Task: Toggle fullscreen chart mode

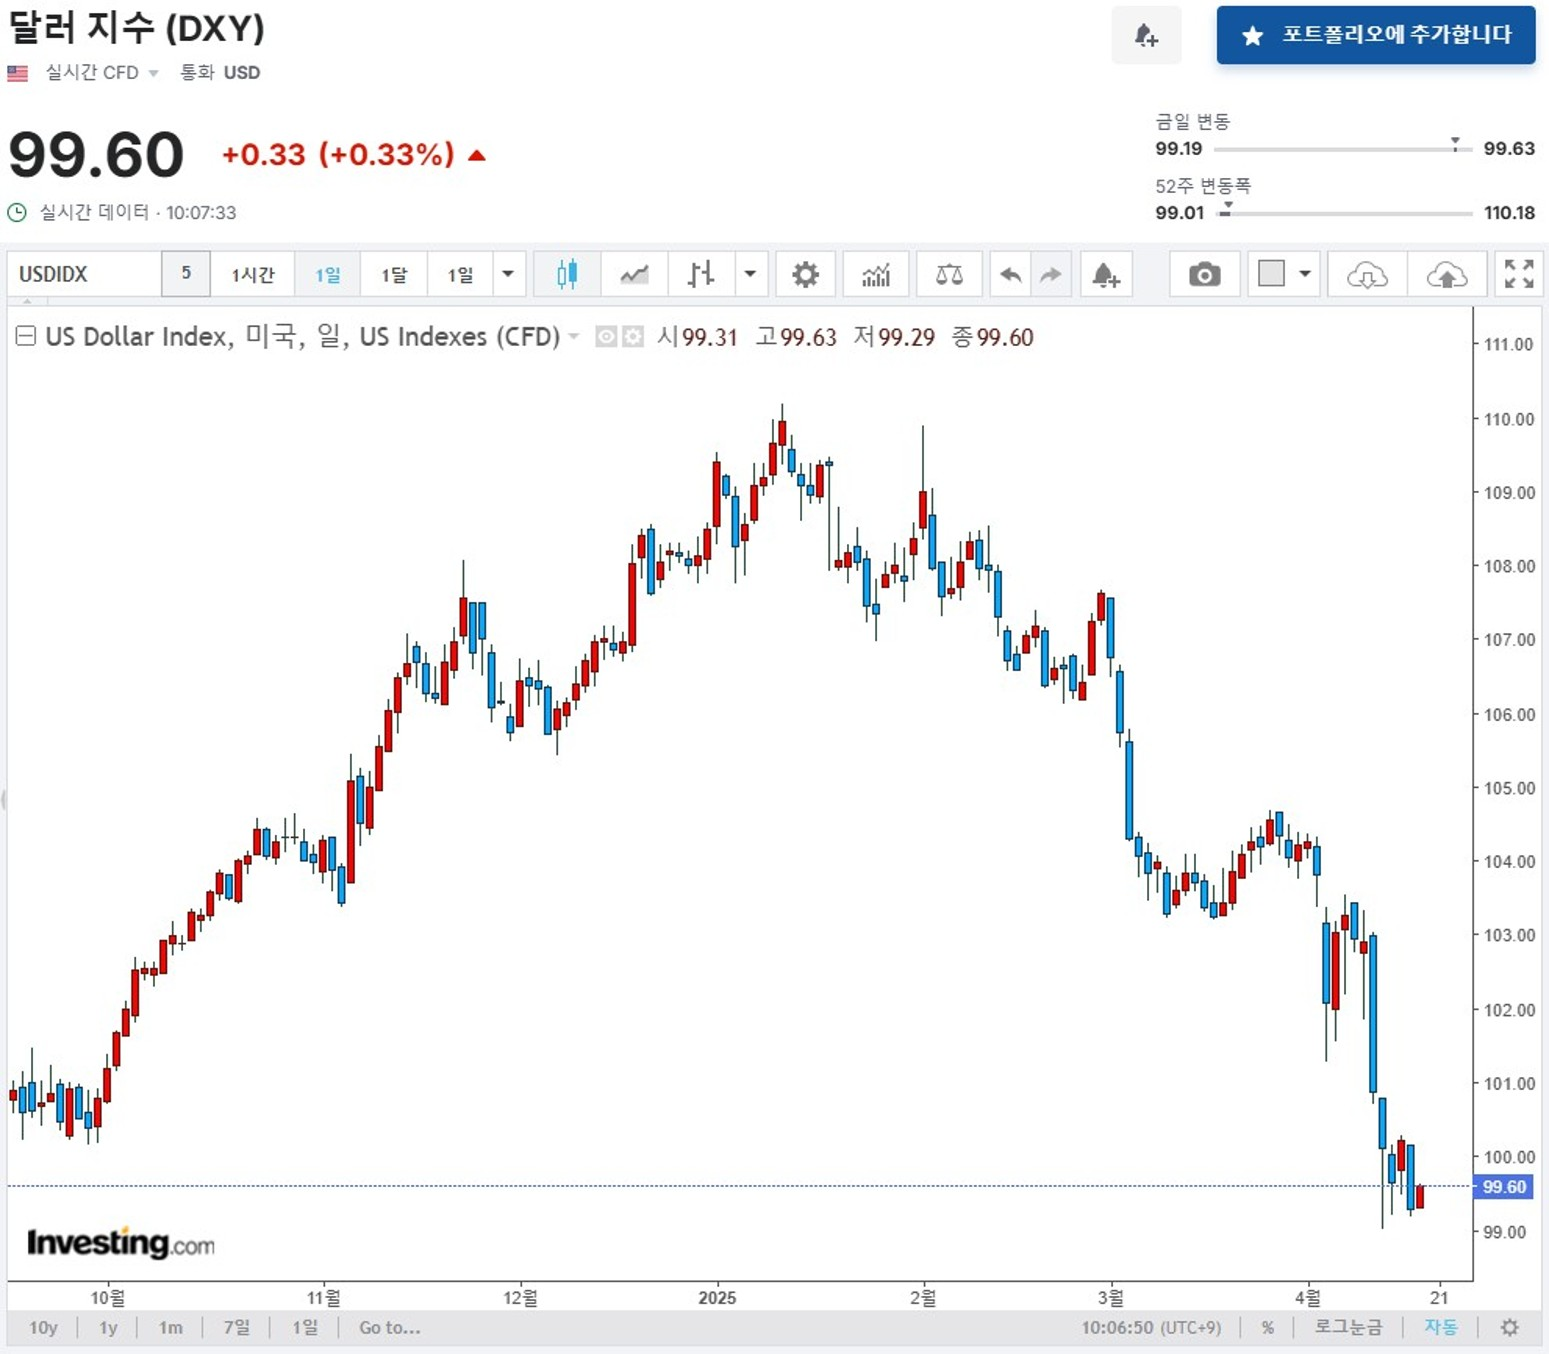Action: point(1519,274)
